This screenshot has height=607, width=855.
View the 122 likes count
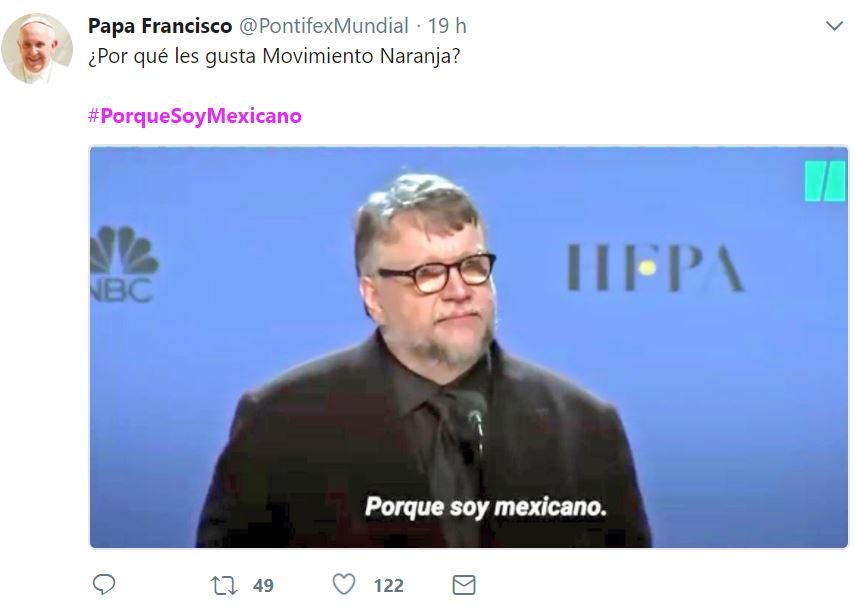(x=388, y=585)
